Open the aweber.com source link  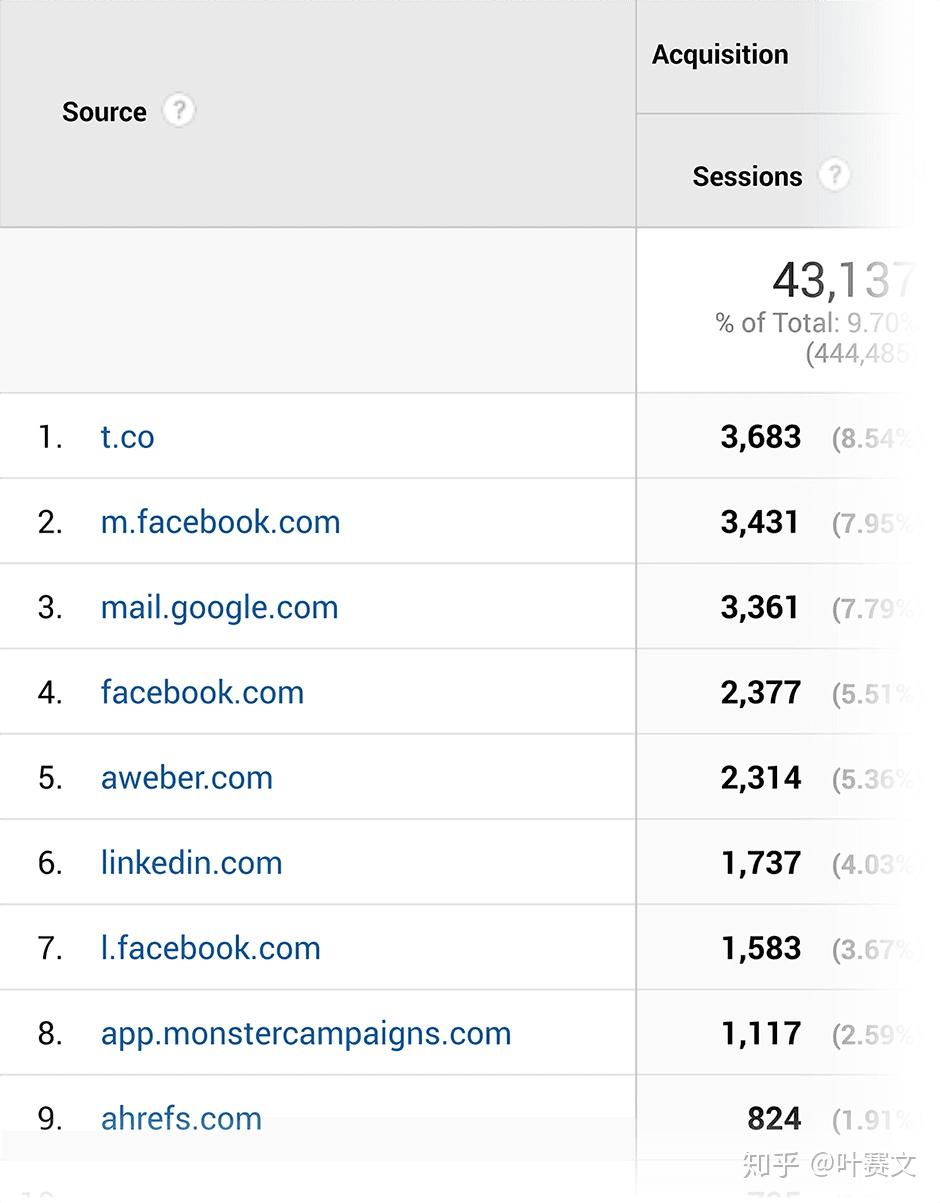(x=186, y=777)
